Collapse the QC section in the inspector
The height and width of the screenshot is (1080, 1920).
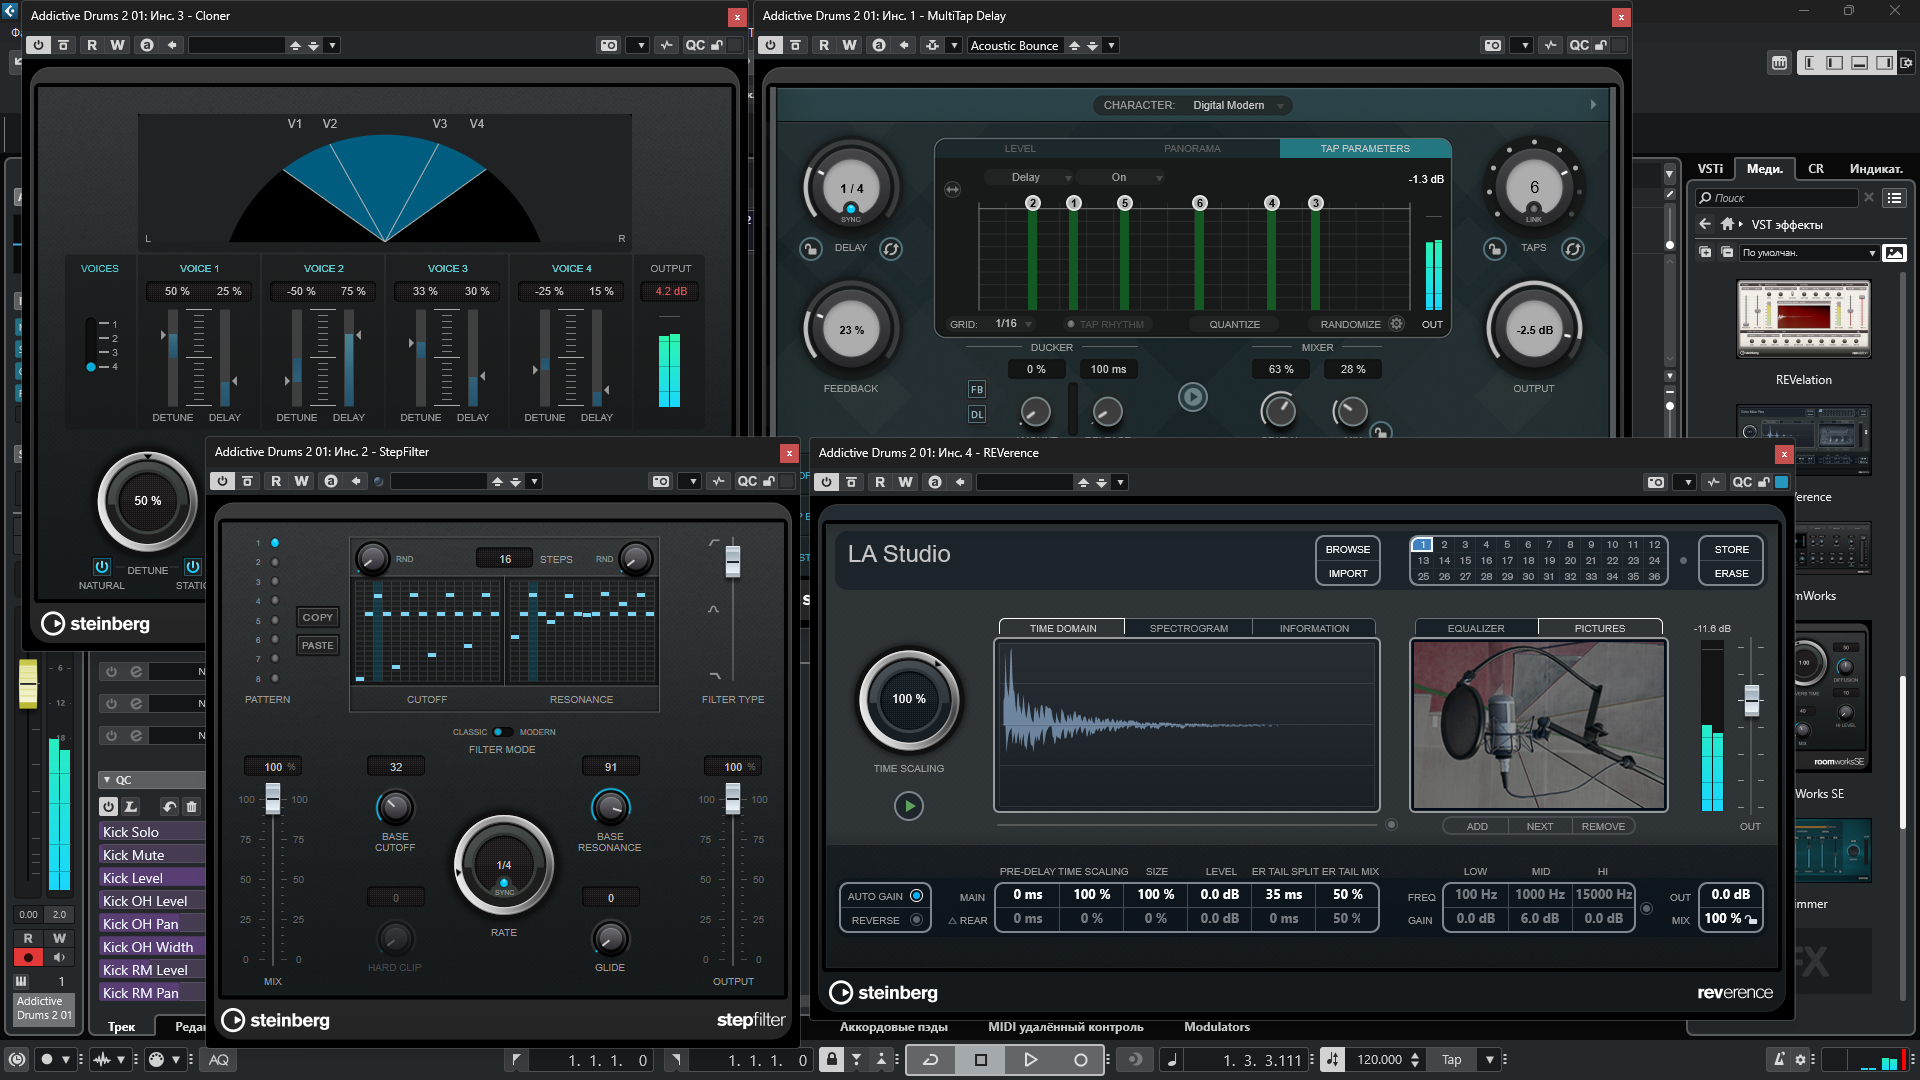click(107, 780)
